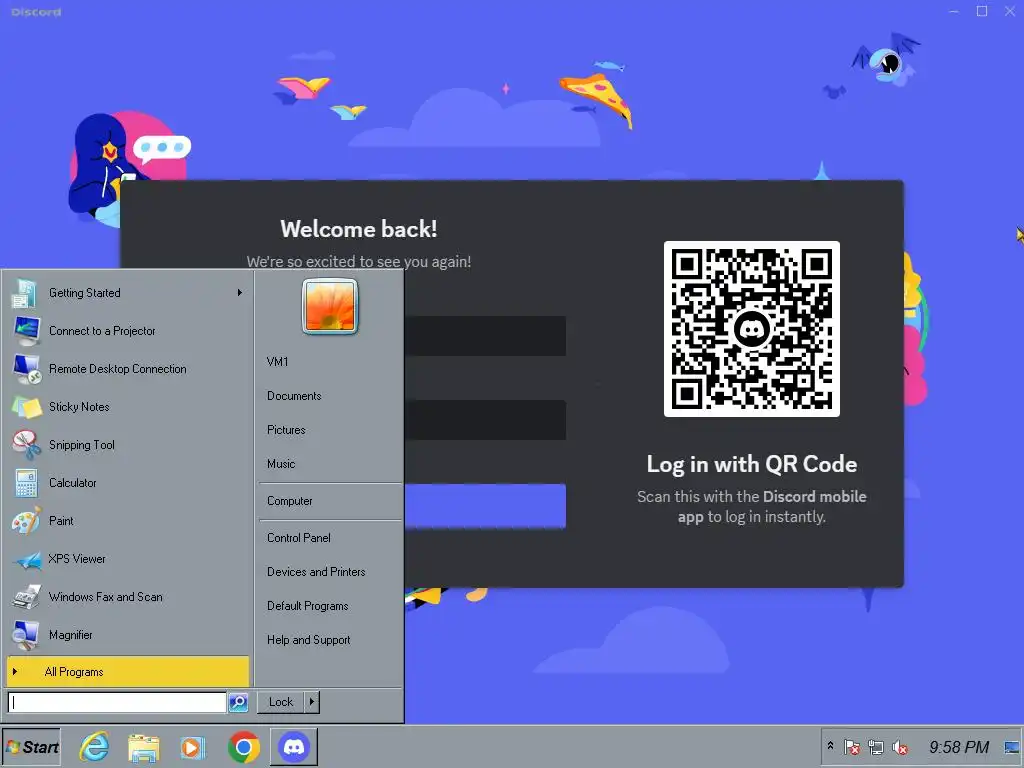The width and height of the screenshot is (1024, 768).
Task: Click the Show desktop icon at taskbar end
Action: [1012, 747]
